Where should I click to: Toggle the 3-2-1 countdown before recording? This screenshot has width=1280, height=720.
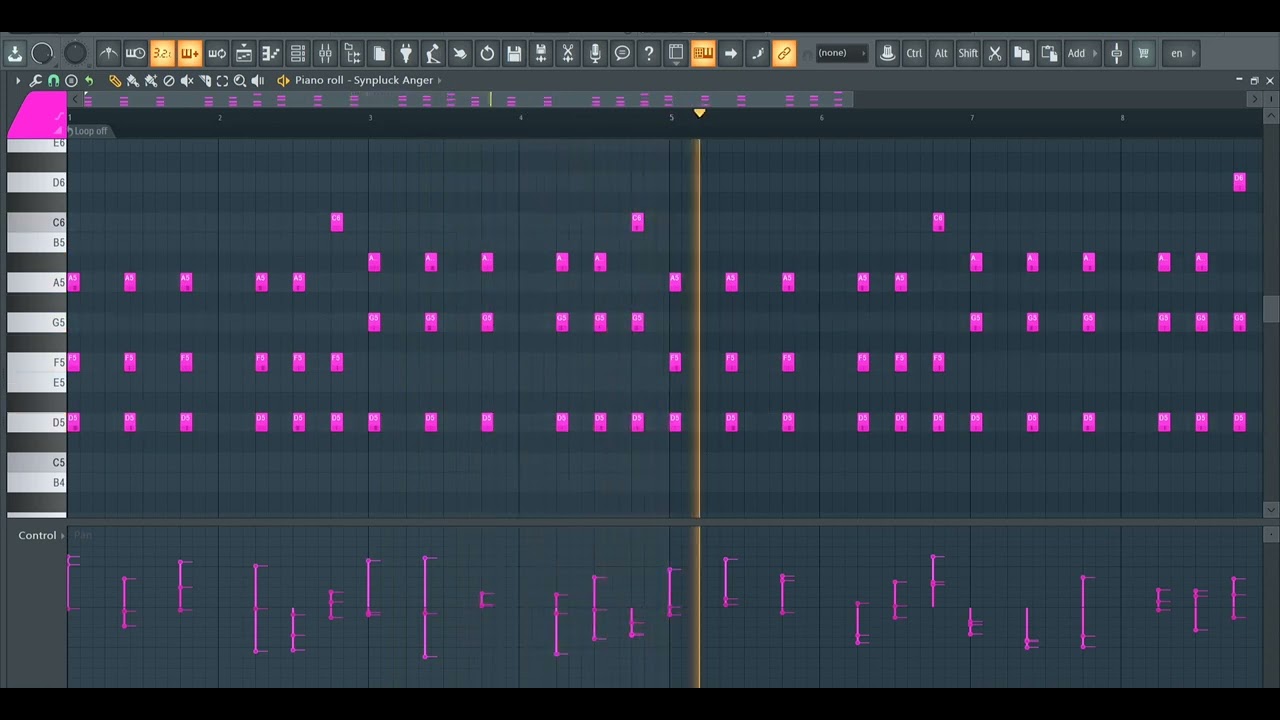162,53
